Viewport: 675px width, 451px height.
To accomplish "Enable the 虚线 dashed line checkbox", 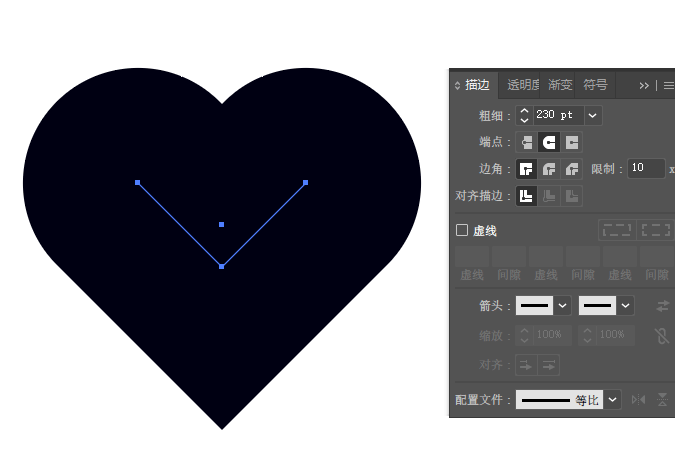I will 462,230.
